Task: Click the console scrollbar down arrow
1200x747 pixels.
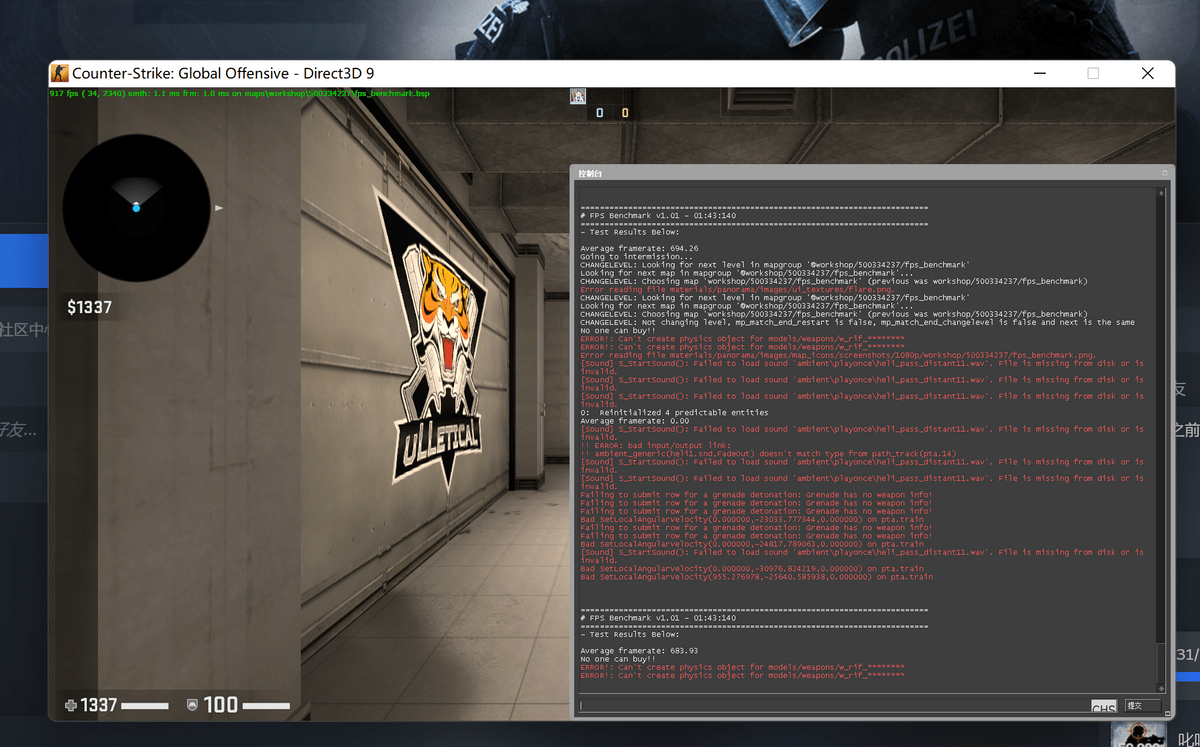Action: pos(1161,688)
